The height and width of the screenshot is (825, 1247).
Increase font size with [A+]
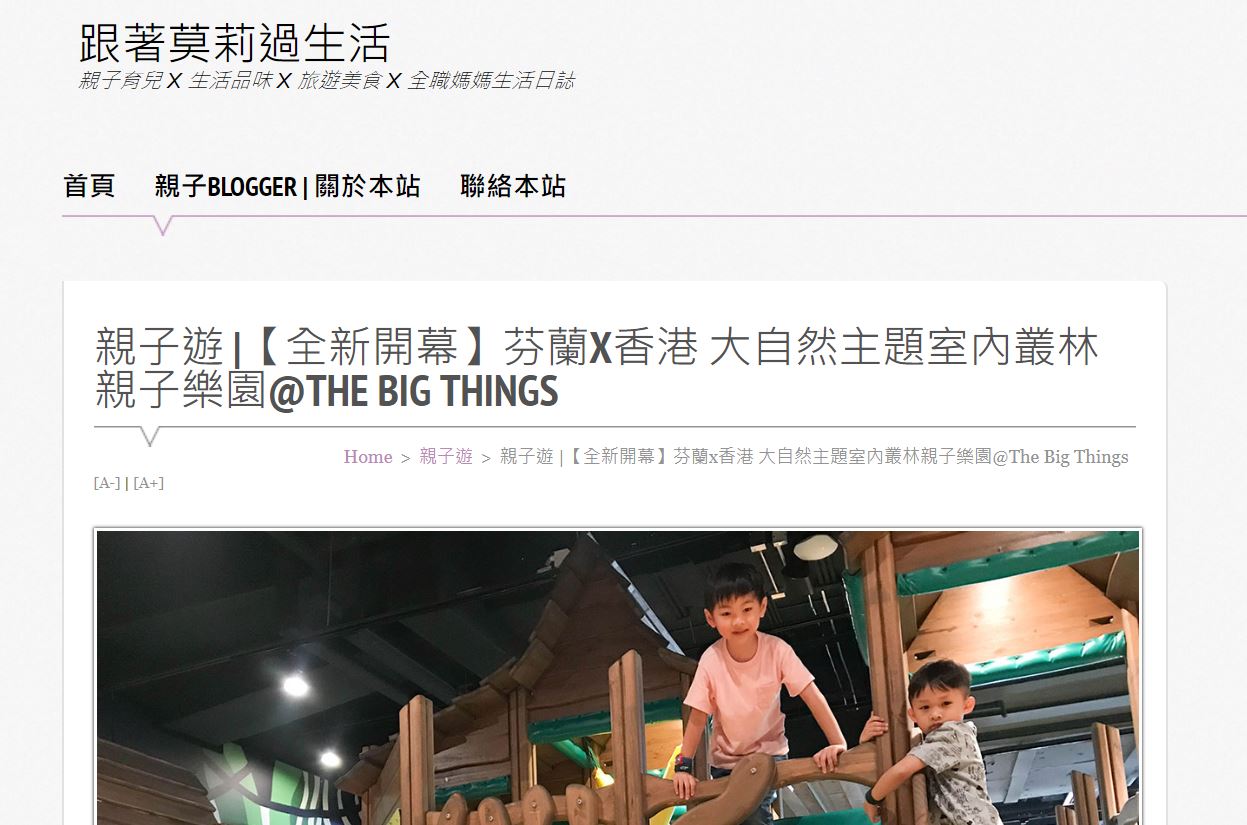pos(148,483)
